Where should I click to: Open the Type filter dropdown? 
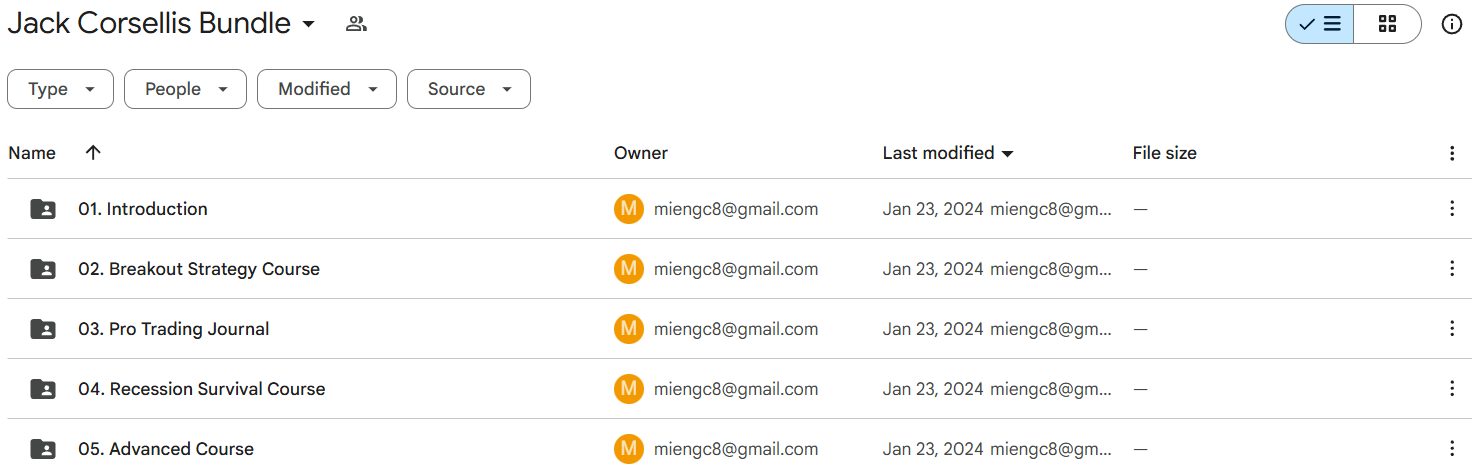(60, 89)
